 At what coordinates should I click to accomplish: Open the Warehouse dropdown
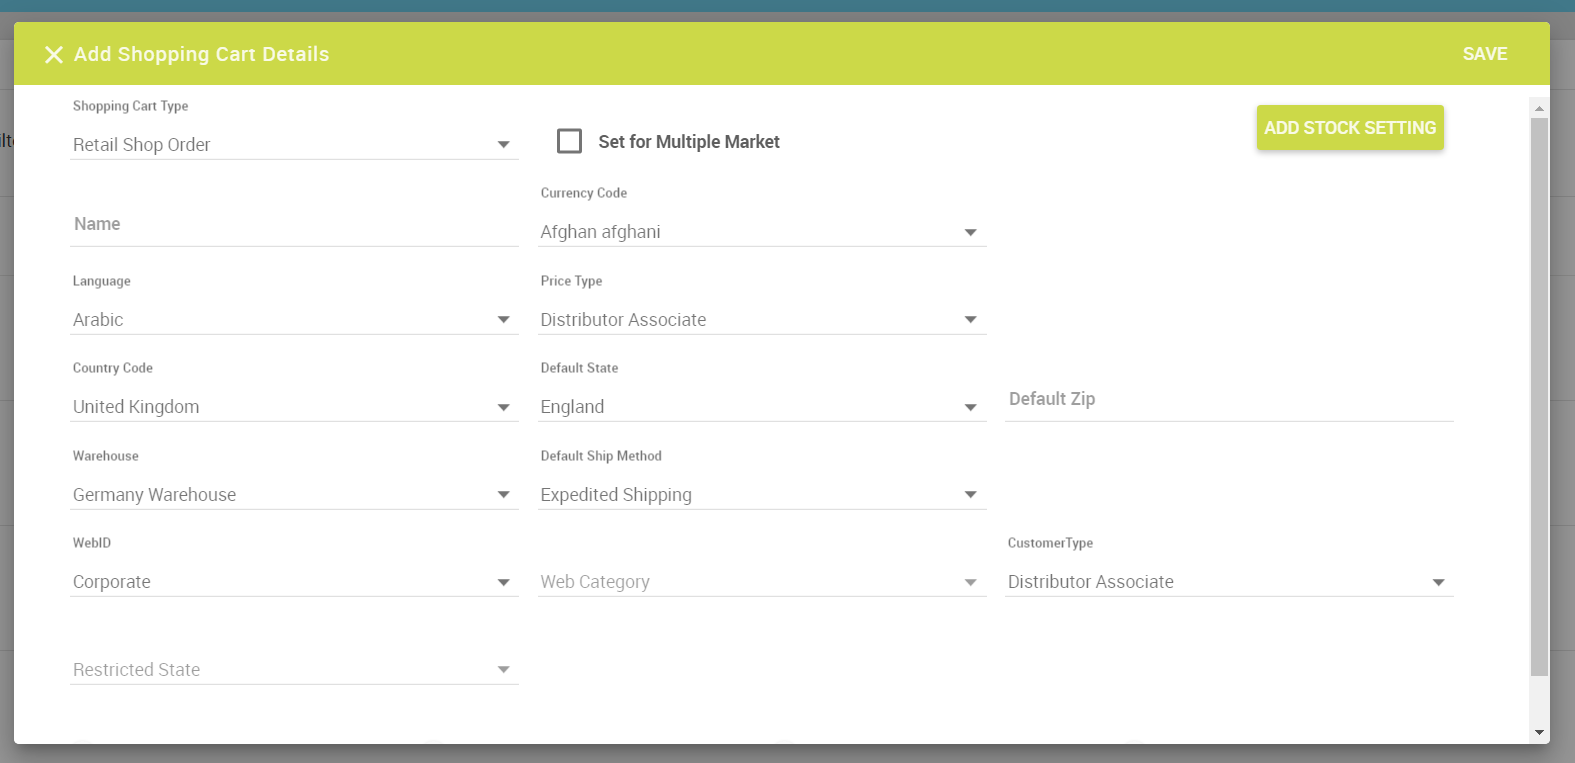pos(293,495)
